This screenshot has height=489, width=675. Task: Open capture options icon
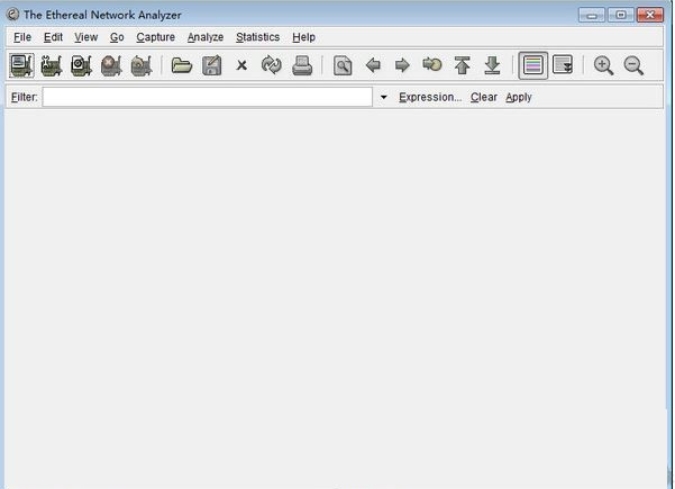pos(51,65)
